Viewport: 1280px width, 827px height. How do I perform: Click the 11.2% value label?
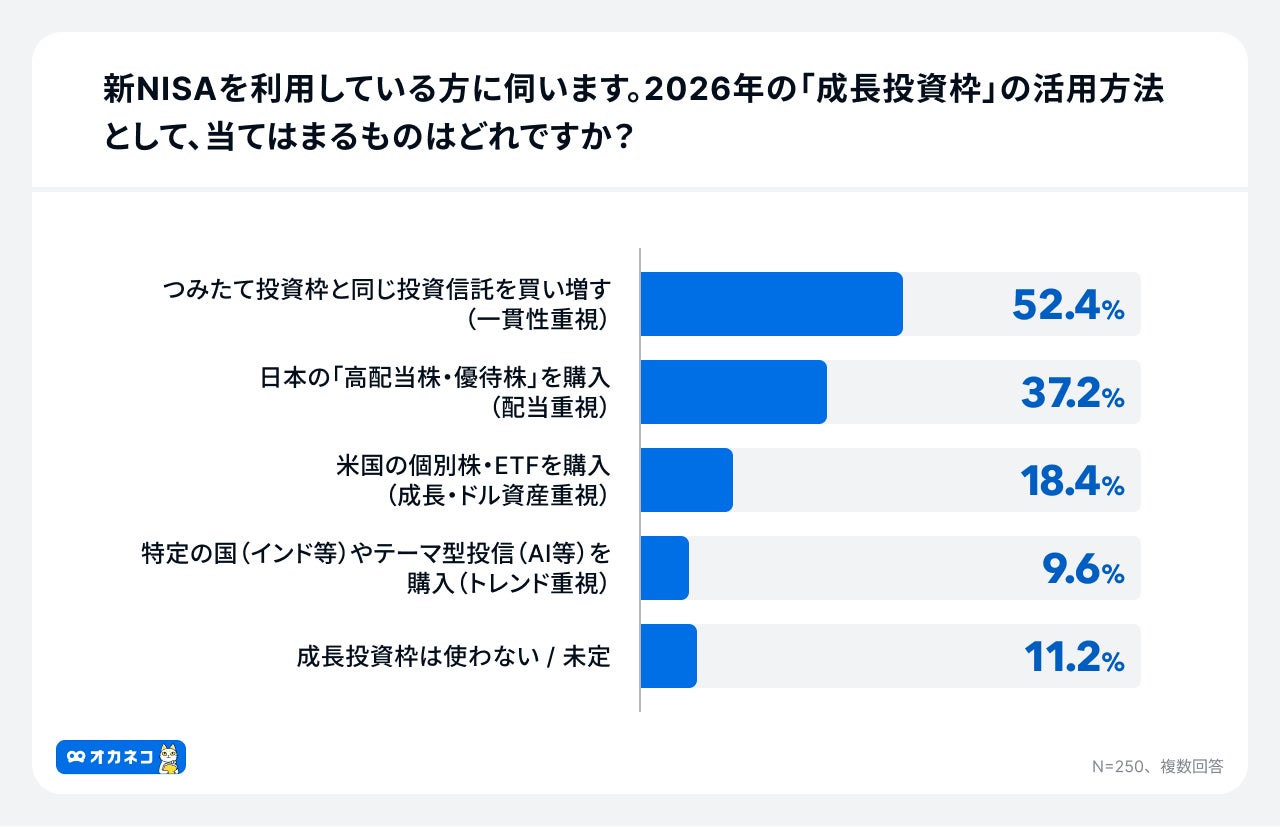[1074, 657]
